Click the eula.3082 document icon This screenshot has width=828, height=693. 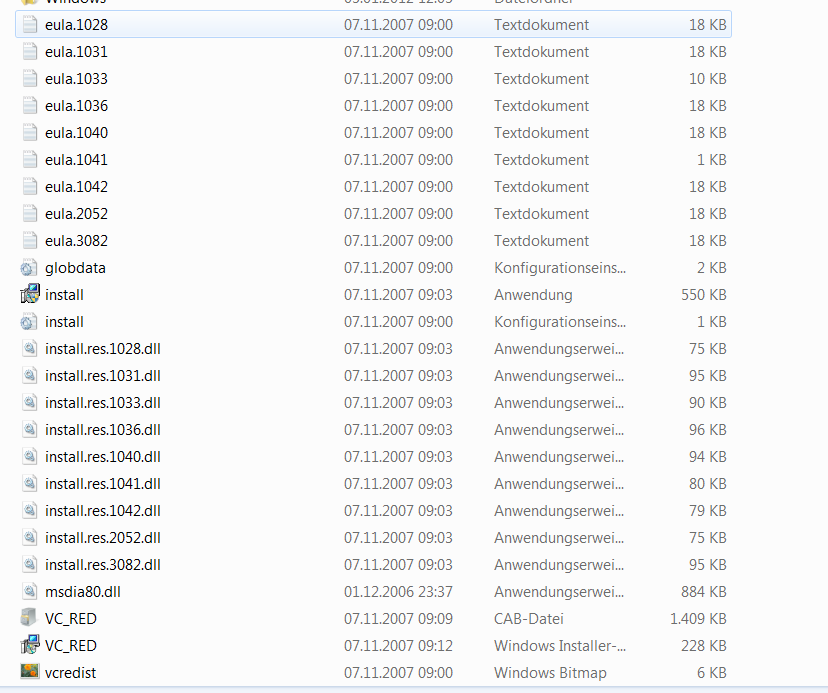click(x=30, y=241)
